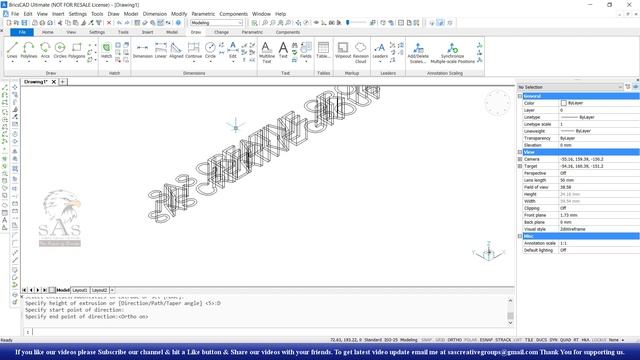Select the Polylines tool

tap(29, 50)
